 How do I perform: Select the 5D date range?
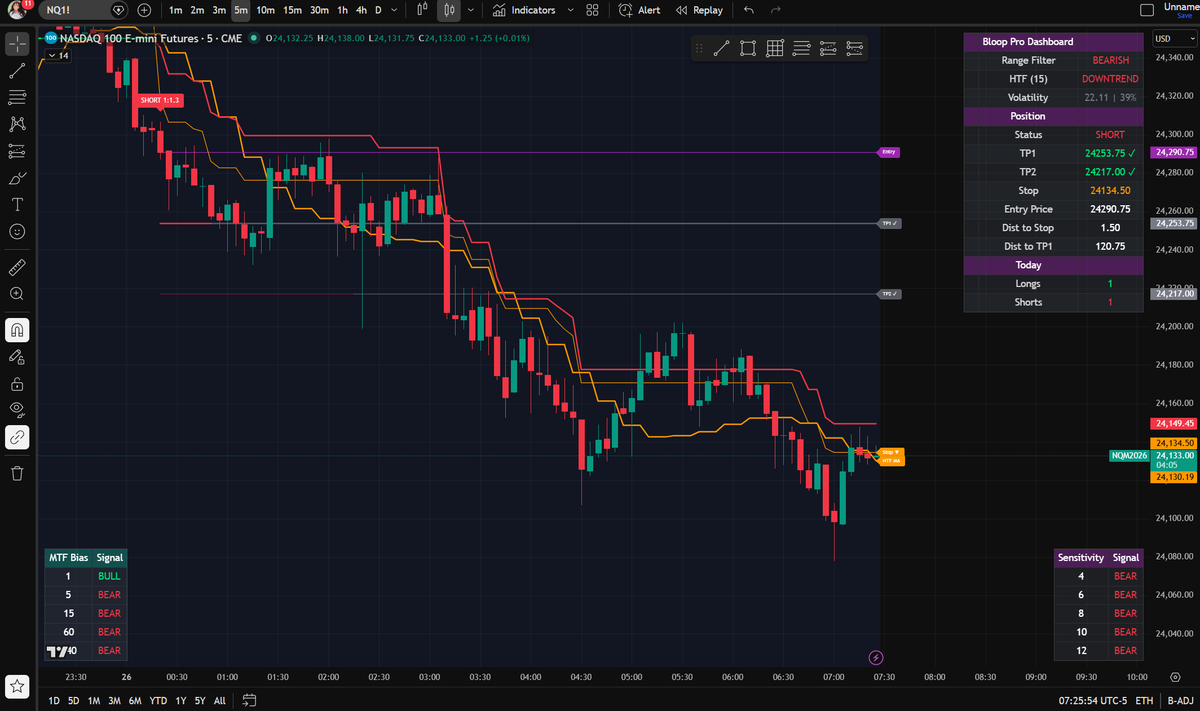(x=74, y=700)
